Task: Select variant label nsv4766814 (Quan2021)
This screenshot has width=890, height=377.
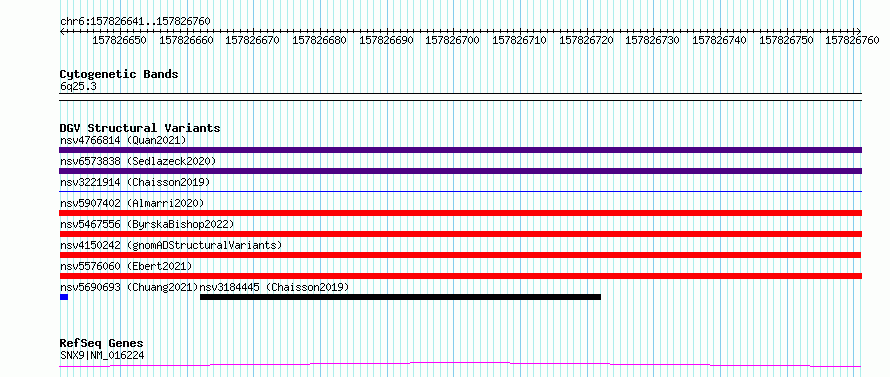Action: pos(123,140)
